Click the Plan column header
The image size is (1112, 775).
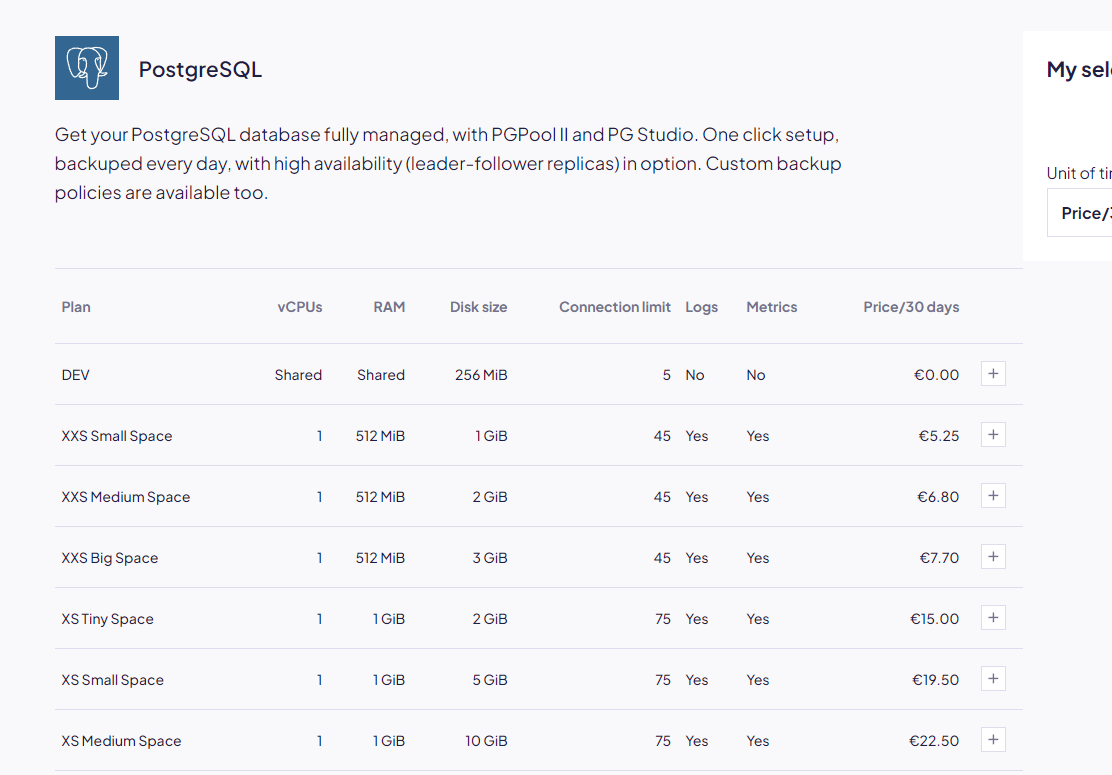76,307
